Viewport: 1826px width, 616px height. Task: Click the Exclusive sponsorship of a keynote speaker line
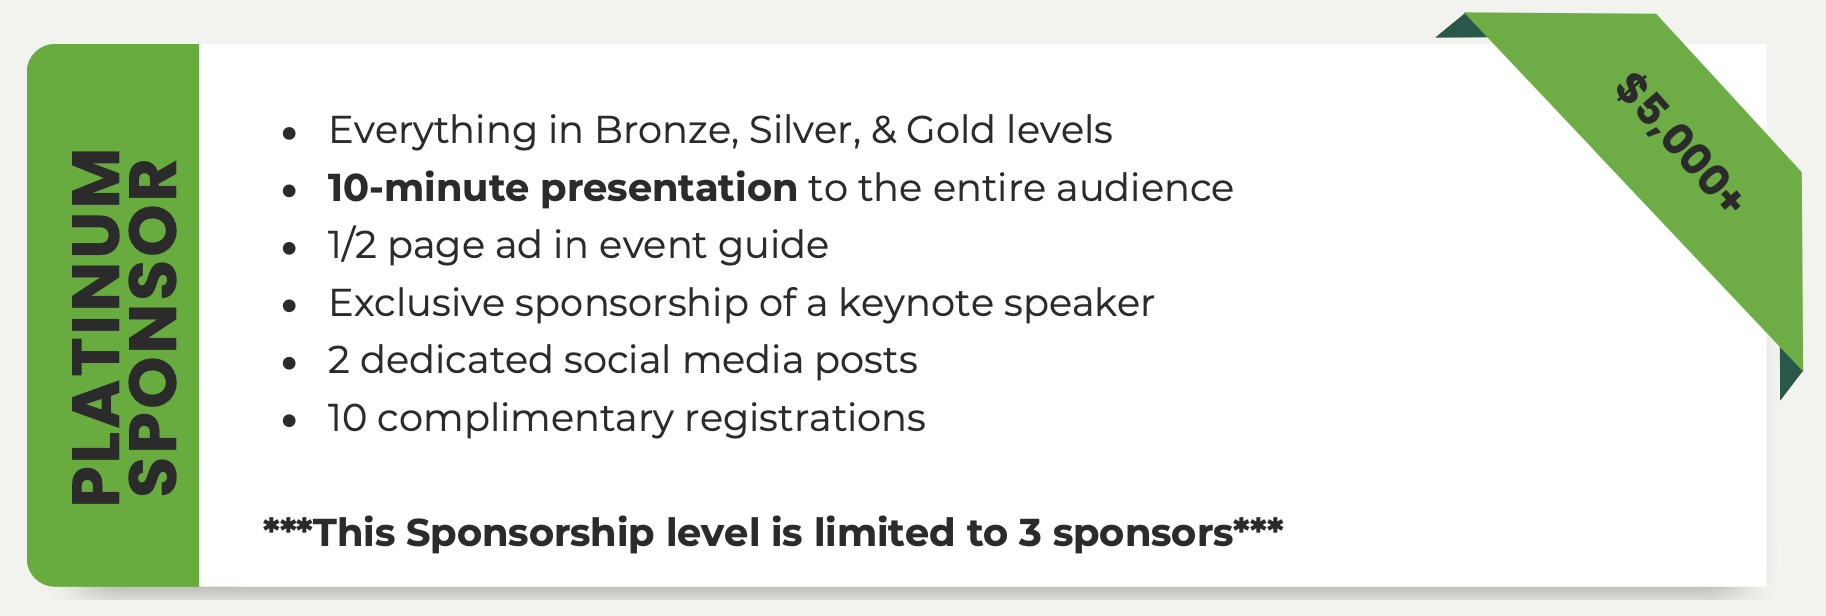tap(741, 303)
